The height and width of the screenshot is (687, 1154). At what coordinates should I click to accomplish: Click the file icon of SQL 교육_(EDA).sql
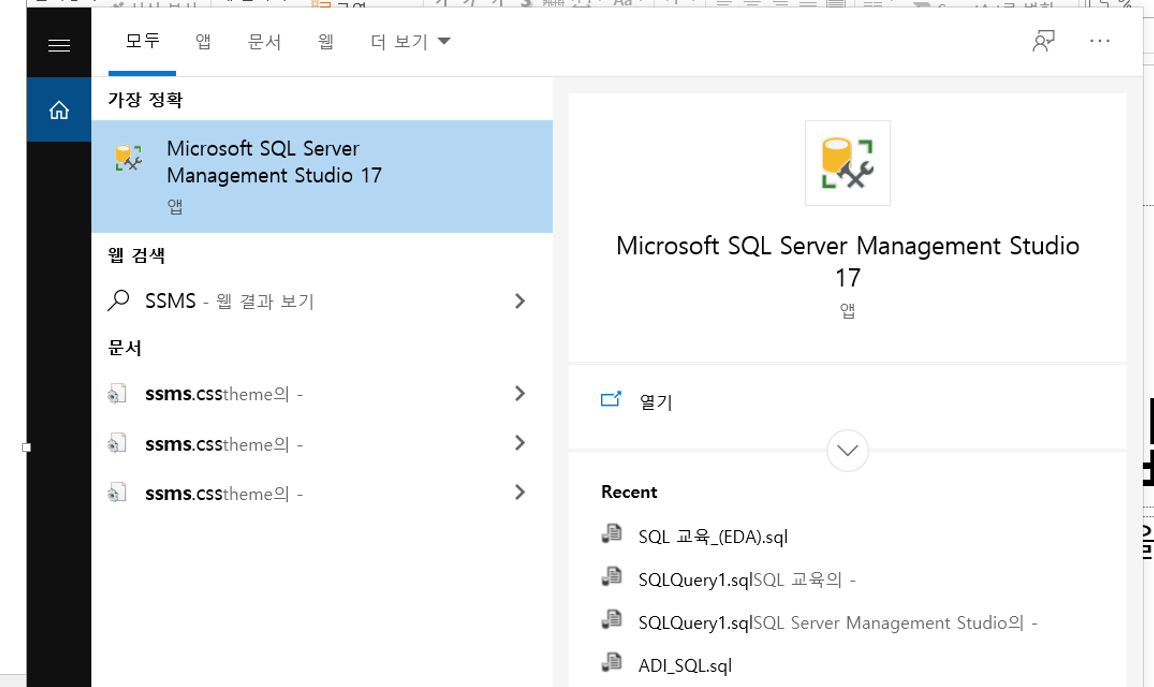(612, 534)
